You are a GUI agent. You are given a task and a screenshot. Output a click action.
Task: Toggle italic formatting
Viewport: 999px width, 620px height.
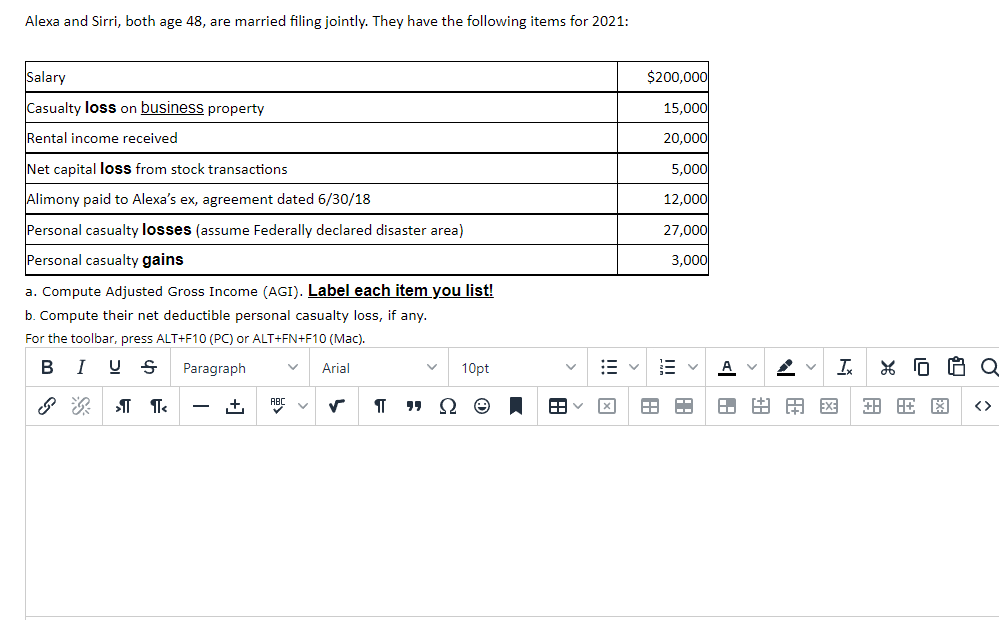80,367
